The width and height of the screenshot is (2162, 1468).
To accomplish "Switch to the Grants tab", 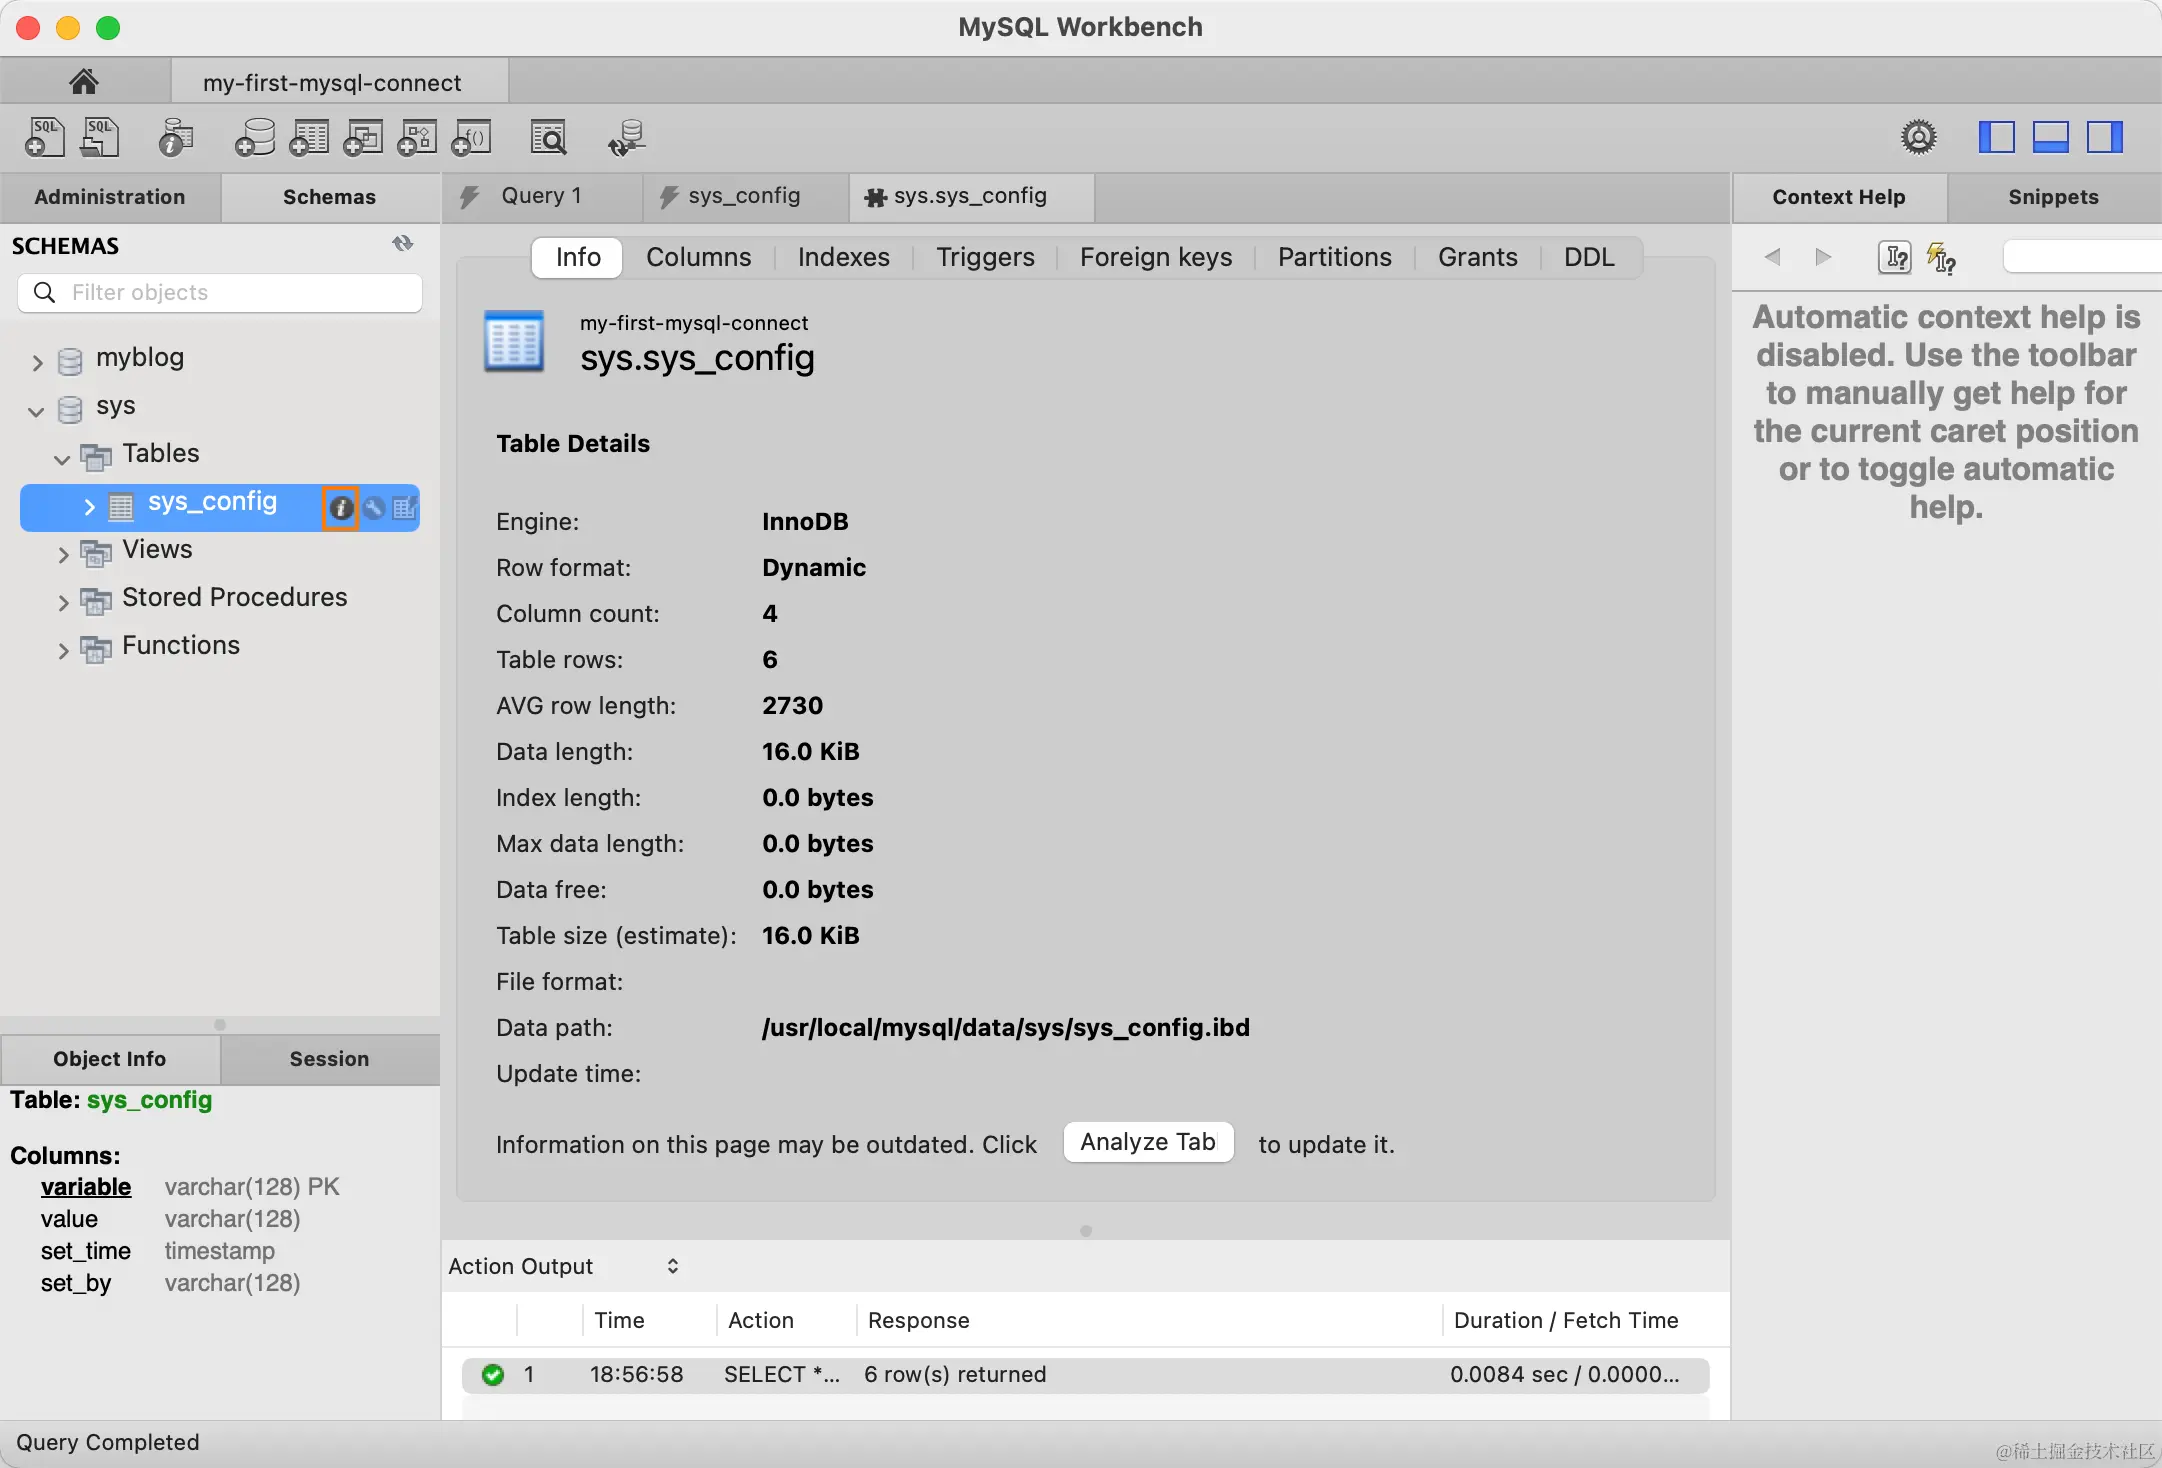I will 1477,257.
